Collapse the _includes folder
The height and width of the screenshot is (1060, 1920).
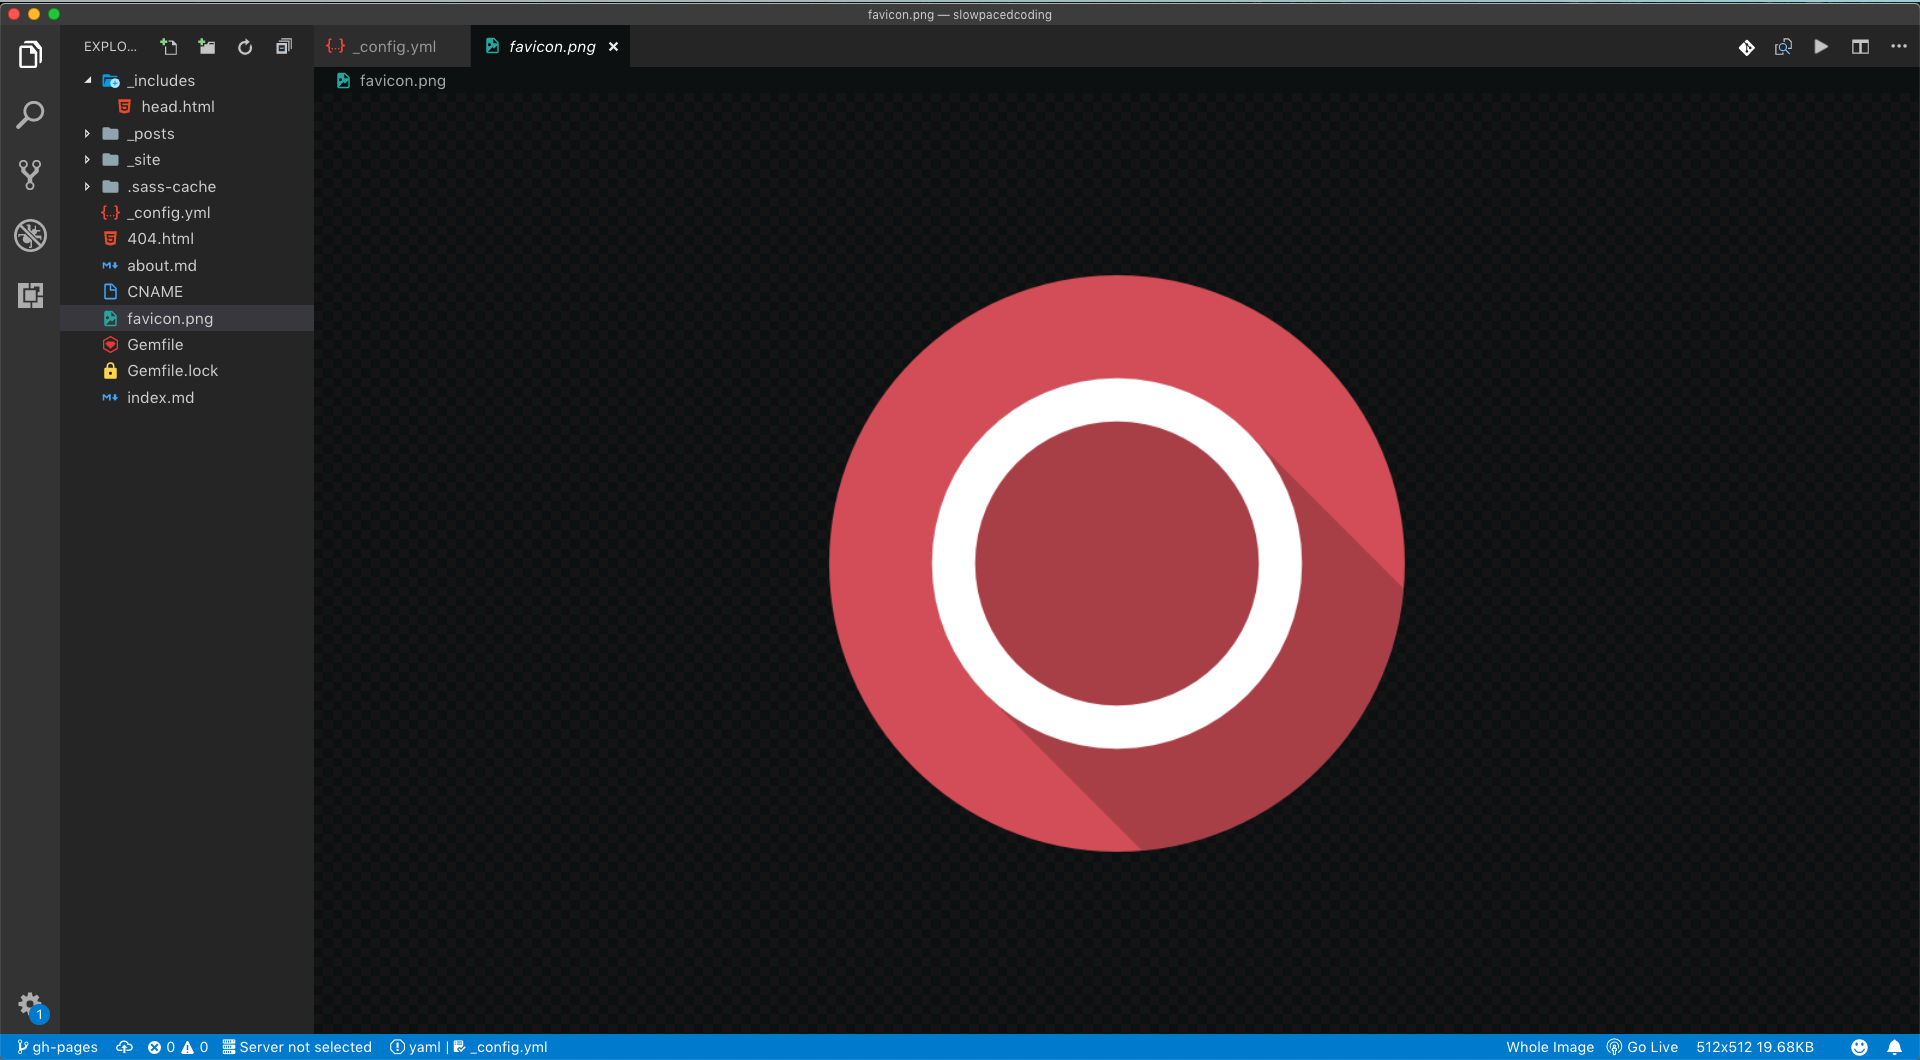click(x=88, y=80)
